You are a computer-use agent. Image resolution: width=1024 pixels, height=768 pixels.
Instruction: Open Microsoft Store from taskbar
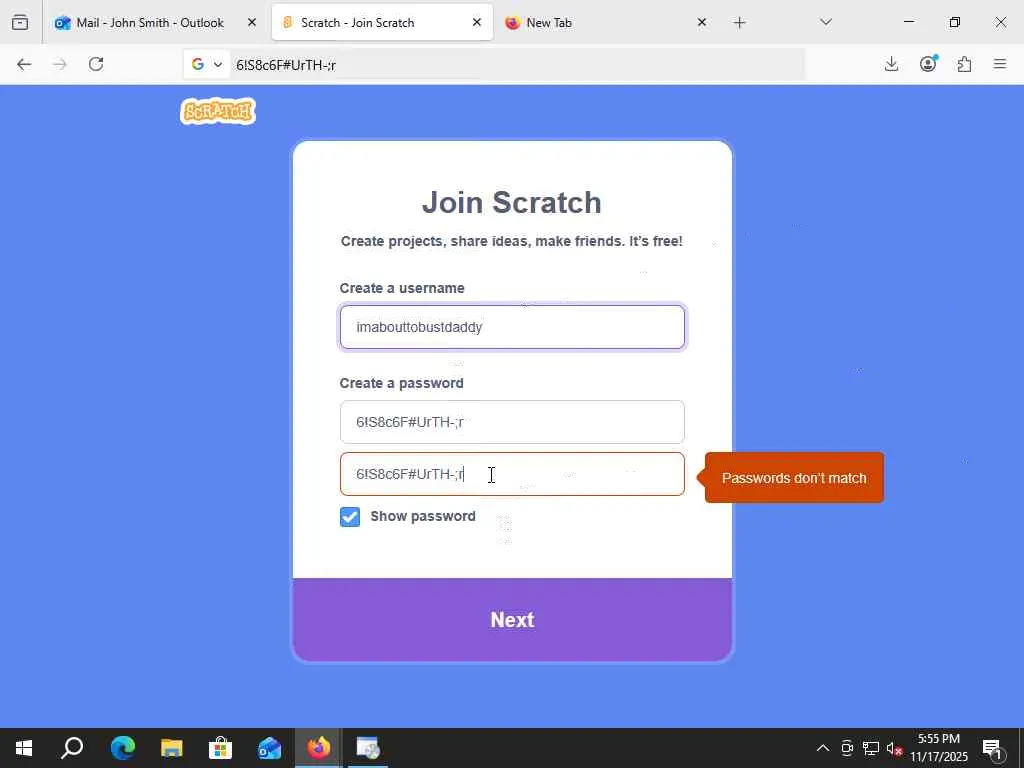click(220, 748)
